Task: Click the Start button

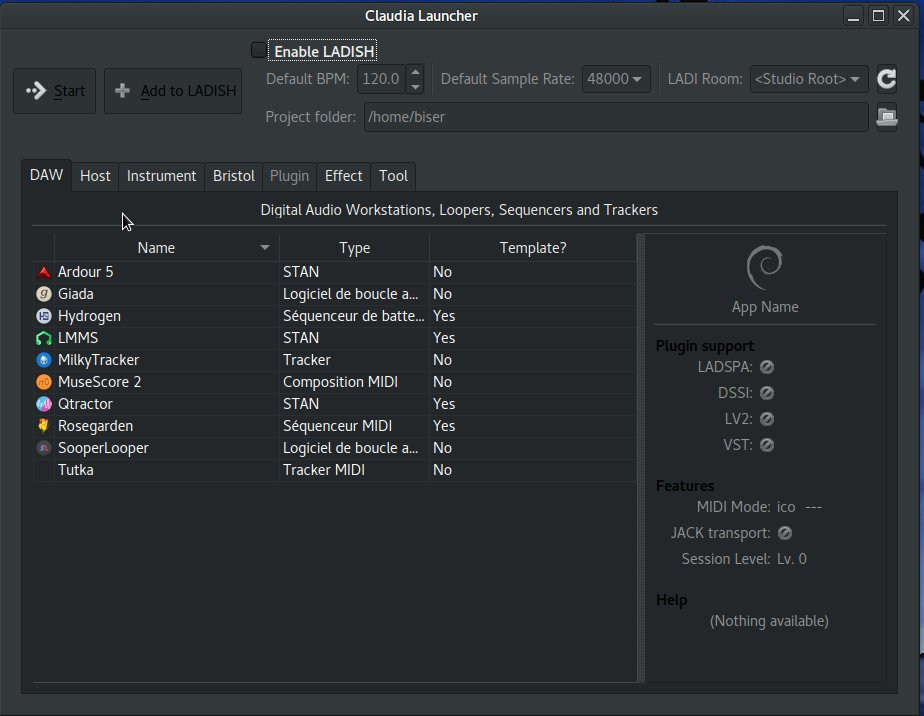Action: click(55, 91)
